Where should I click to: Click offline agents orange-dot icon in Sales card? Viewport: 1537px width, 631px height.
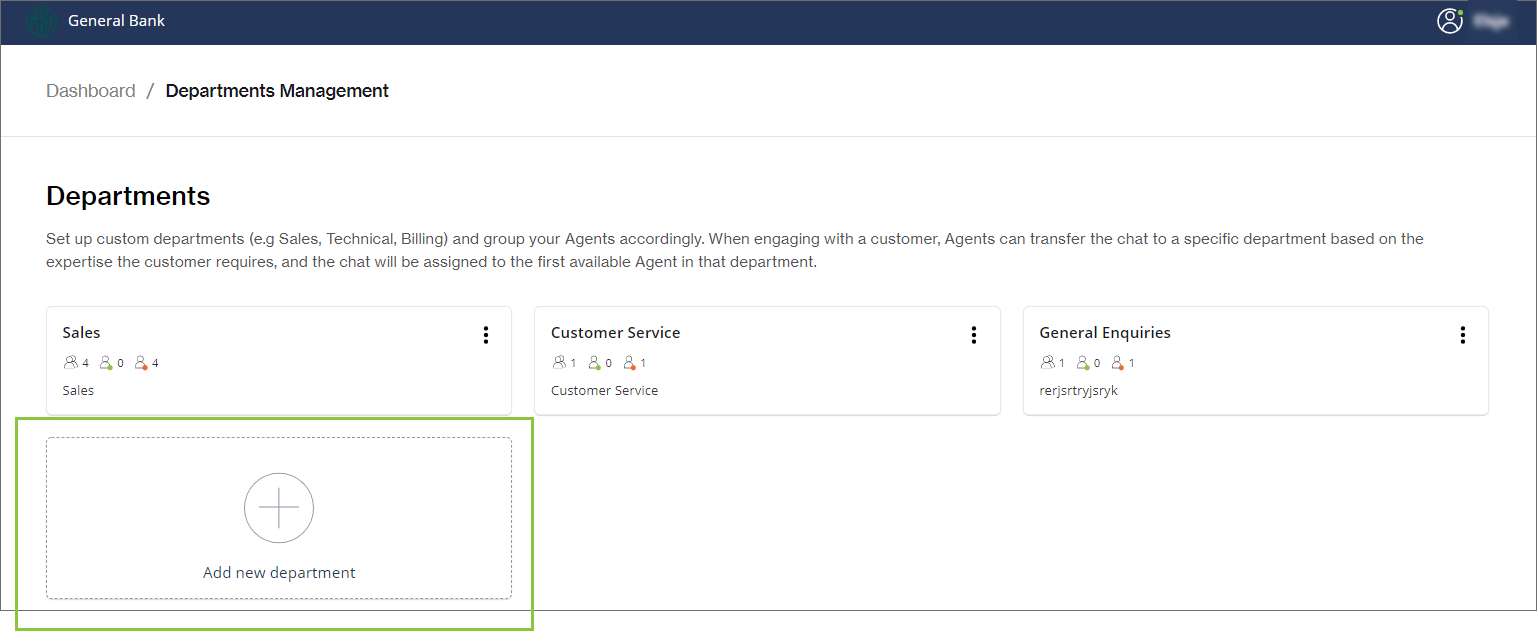pos(141,363)
